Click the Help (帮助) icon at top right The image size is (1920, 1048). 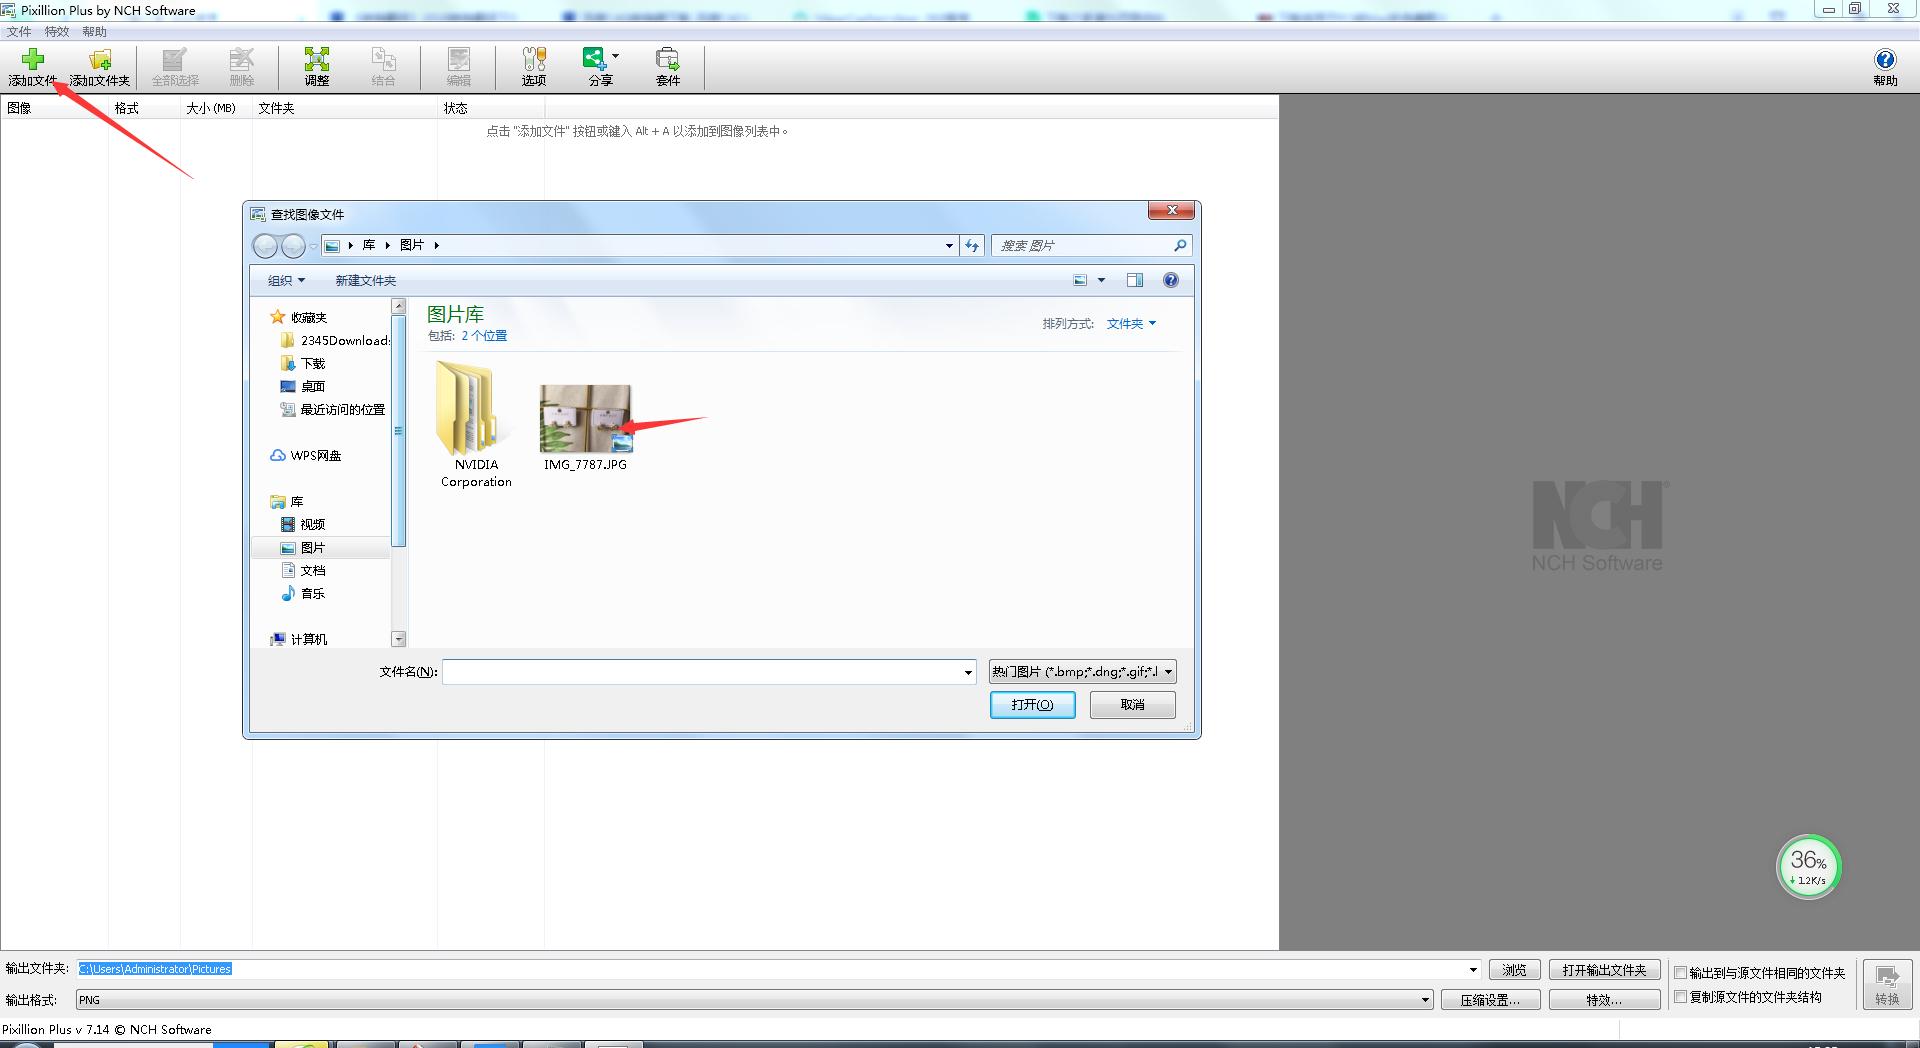tap(1884, 66)
